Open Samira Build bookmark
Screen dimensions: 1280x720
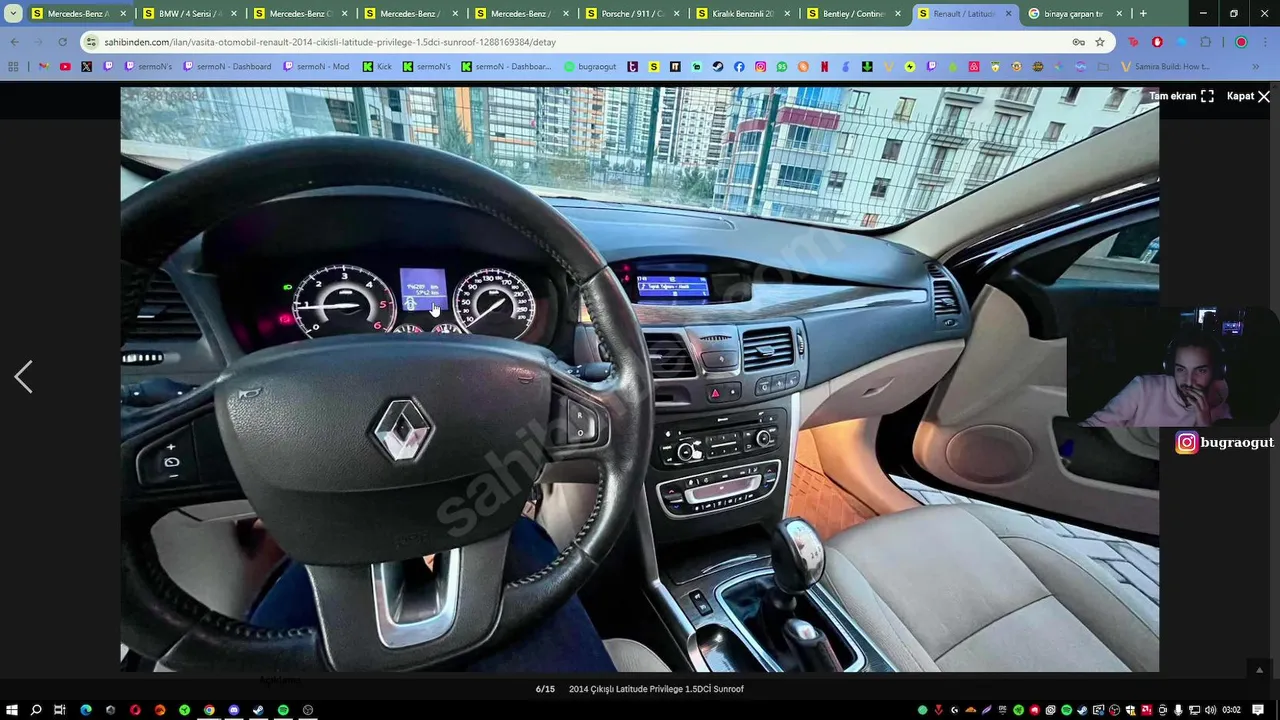coord(1165,67)
